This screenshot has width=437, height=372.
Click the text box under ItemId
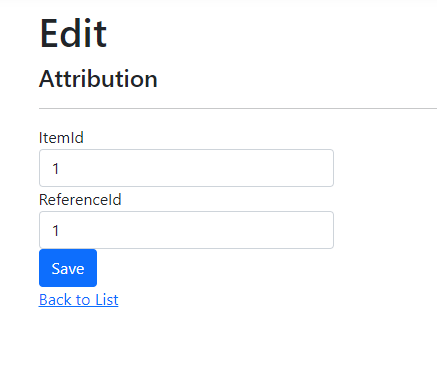pyautogui.click(x=186, y=168)
